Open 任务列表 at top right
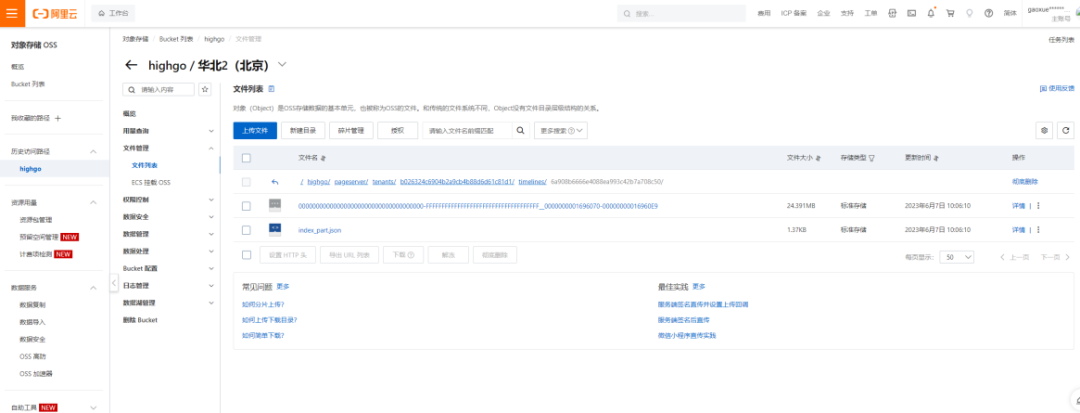This screenshot has width=1080, height=413. [1061, 40]
